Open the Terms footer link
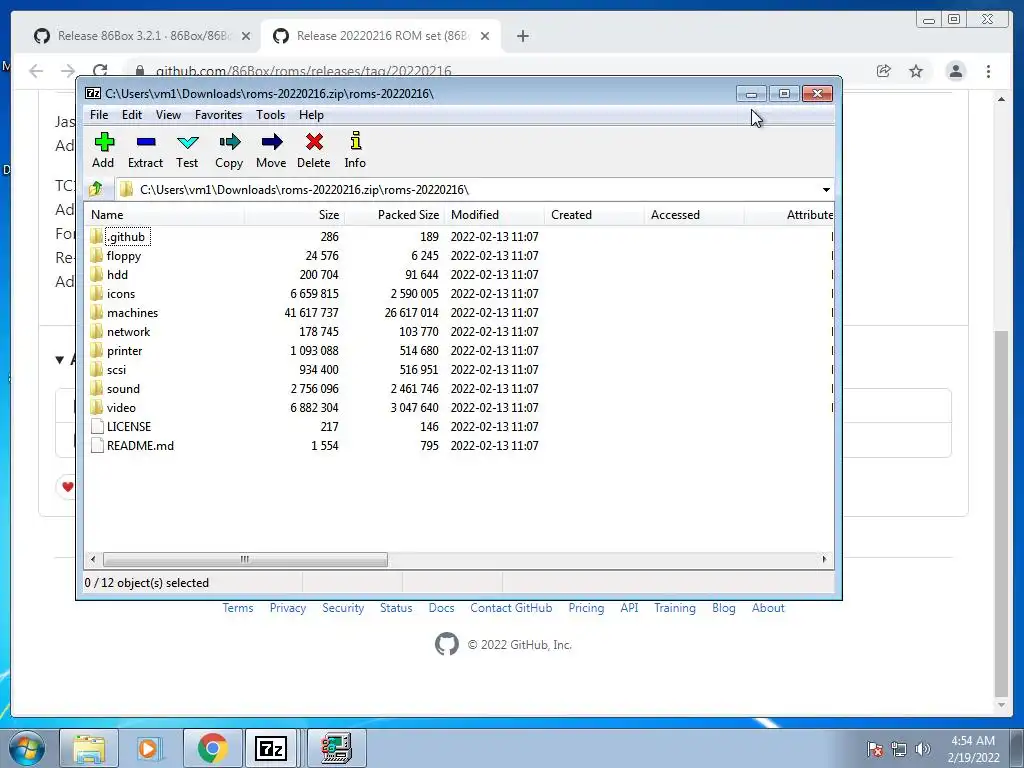Screen dimensions: 1024x768 tap(238, 608)
